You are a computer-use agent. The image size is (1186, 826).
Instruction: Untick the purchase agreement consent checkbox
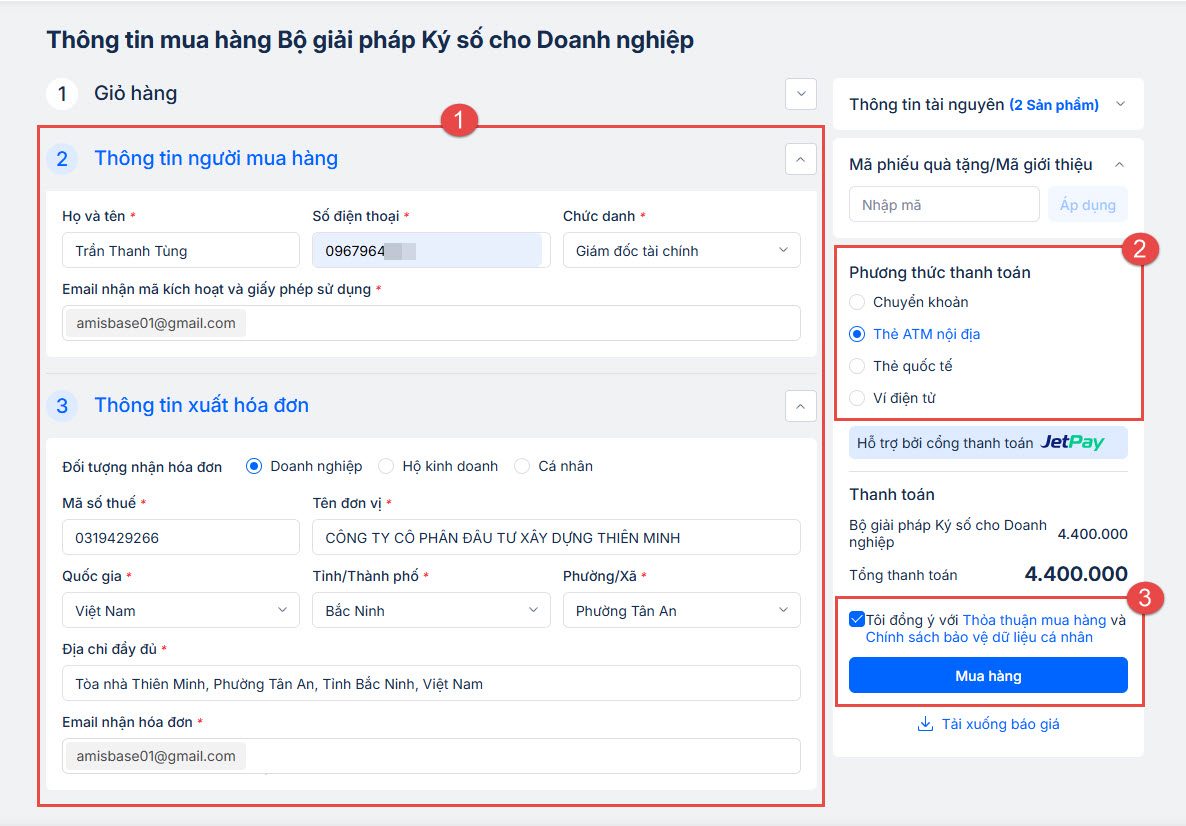pos(856,619)
